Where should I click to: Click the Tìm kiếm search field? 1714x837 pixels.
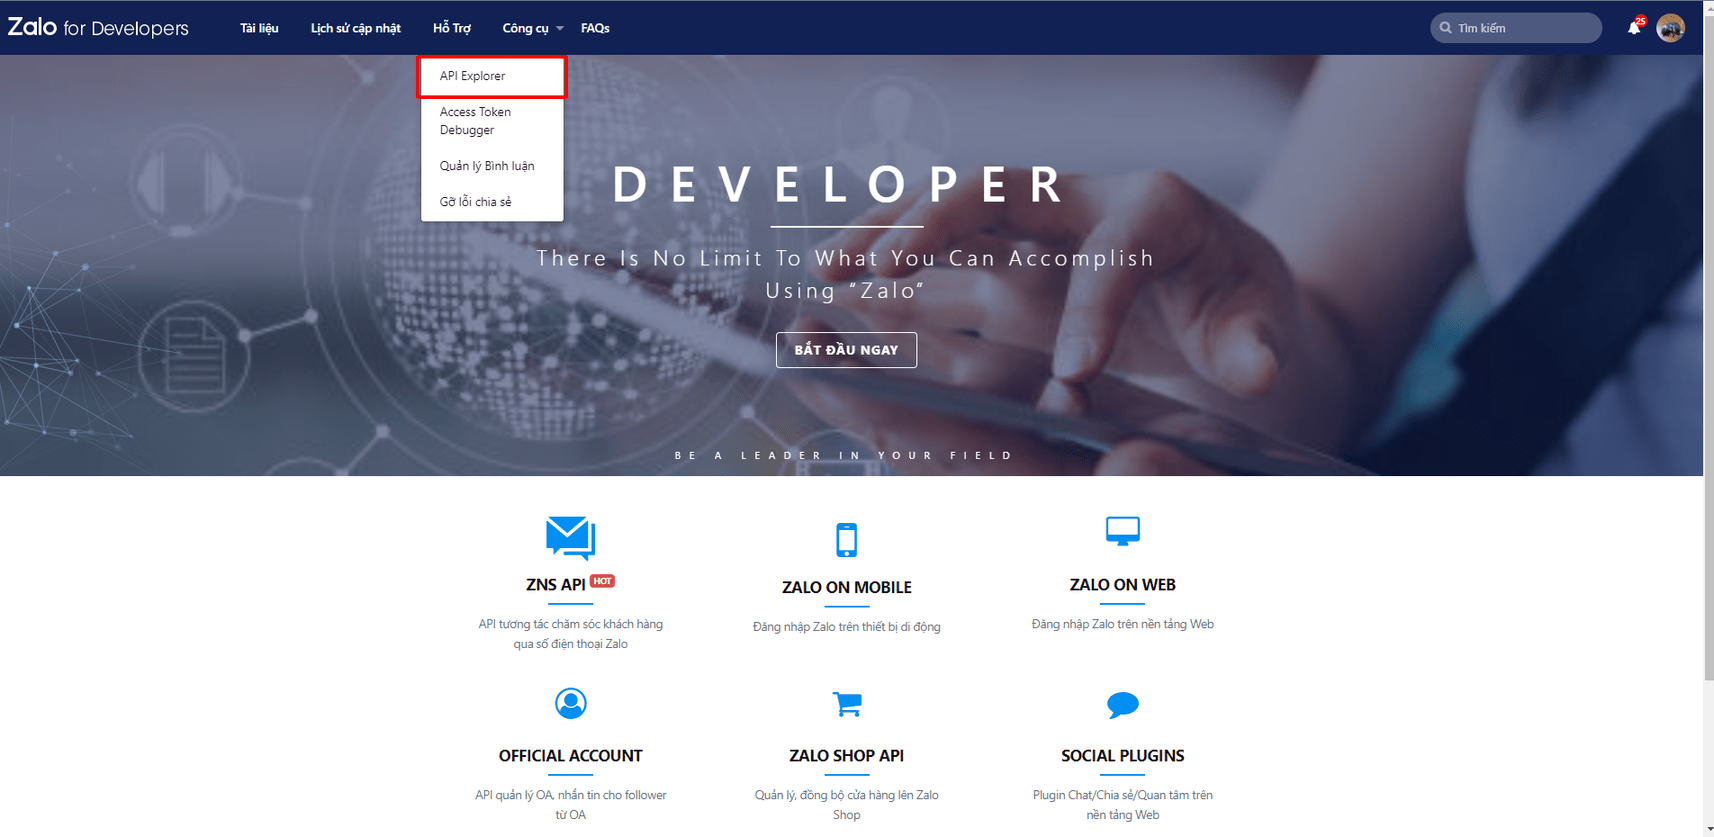(x=1516, y=28)
